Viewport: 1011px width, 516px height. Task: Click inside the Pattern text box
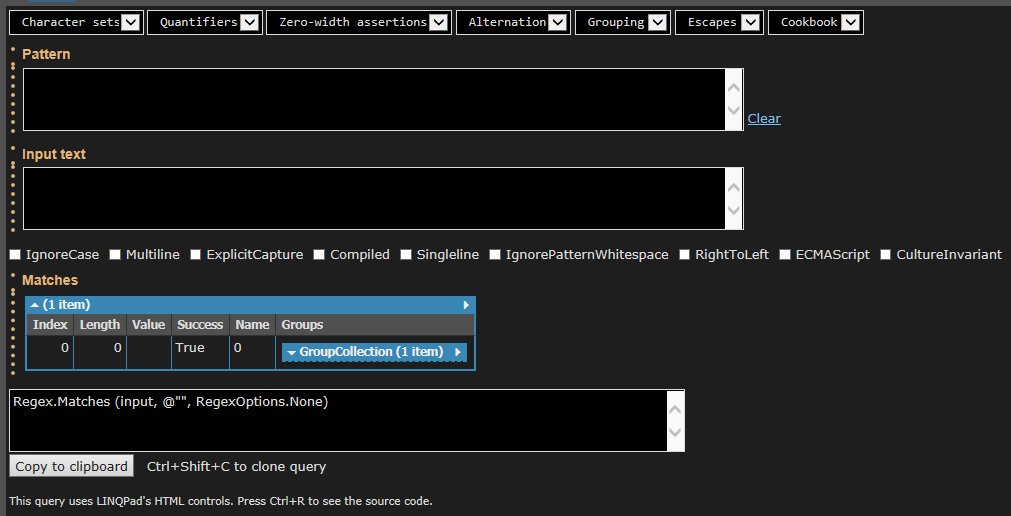[x=372, y=99]
